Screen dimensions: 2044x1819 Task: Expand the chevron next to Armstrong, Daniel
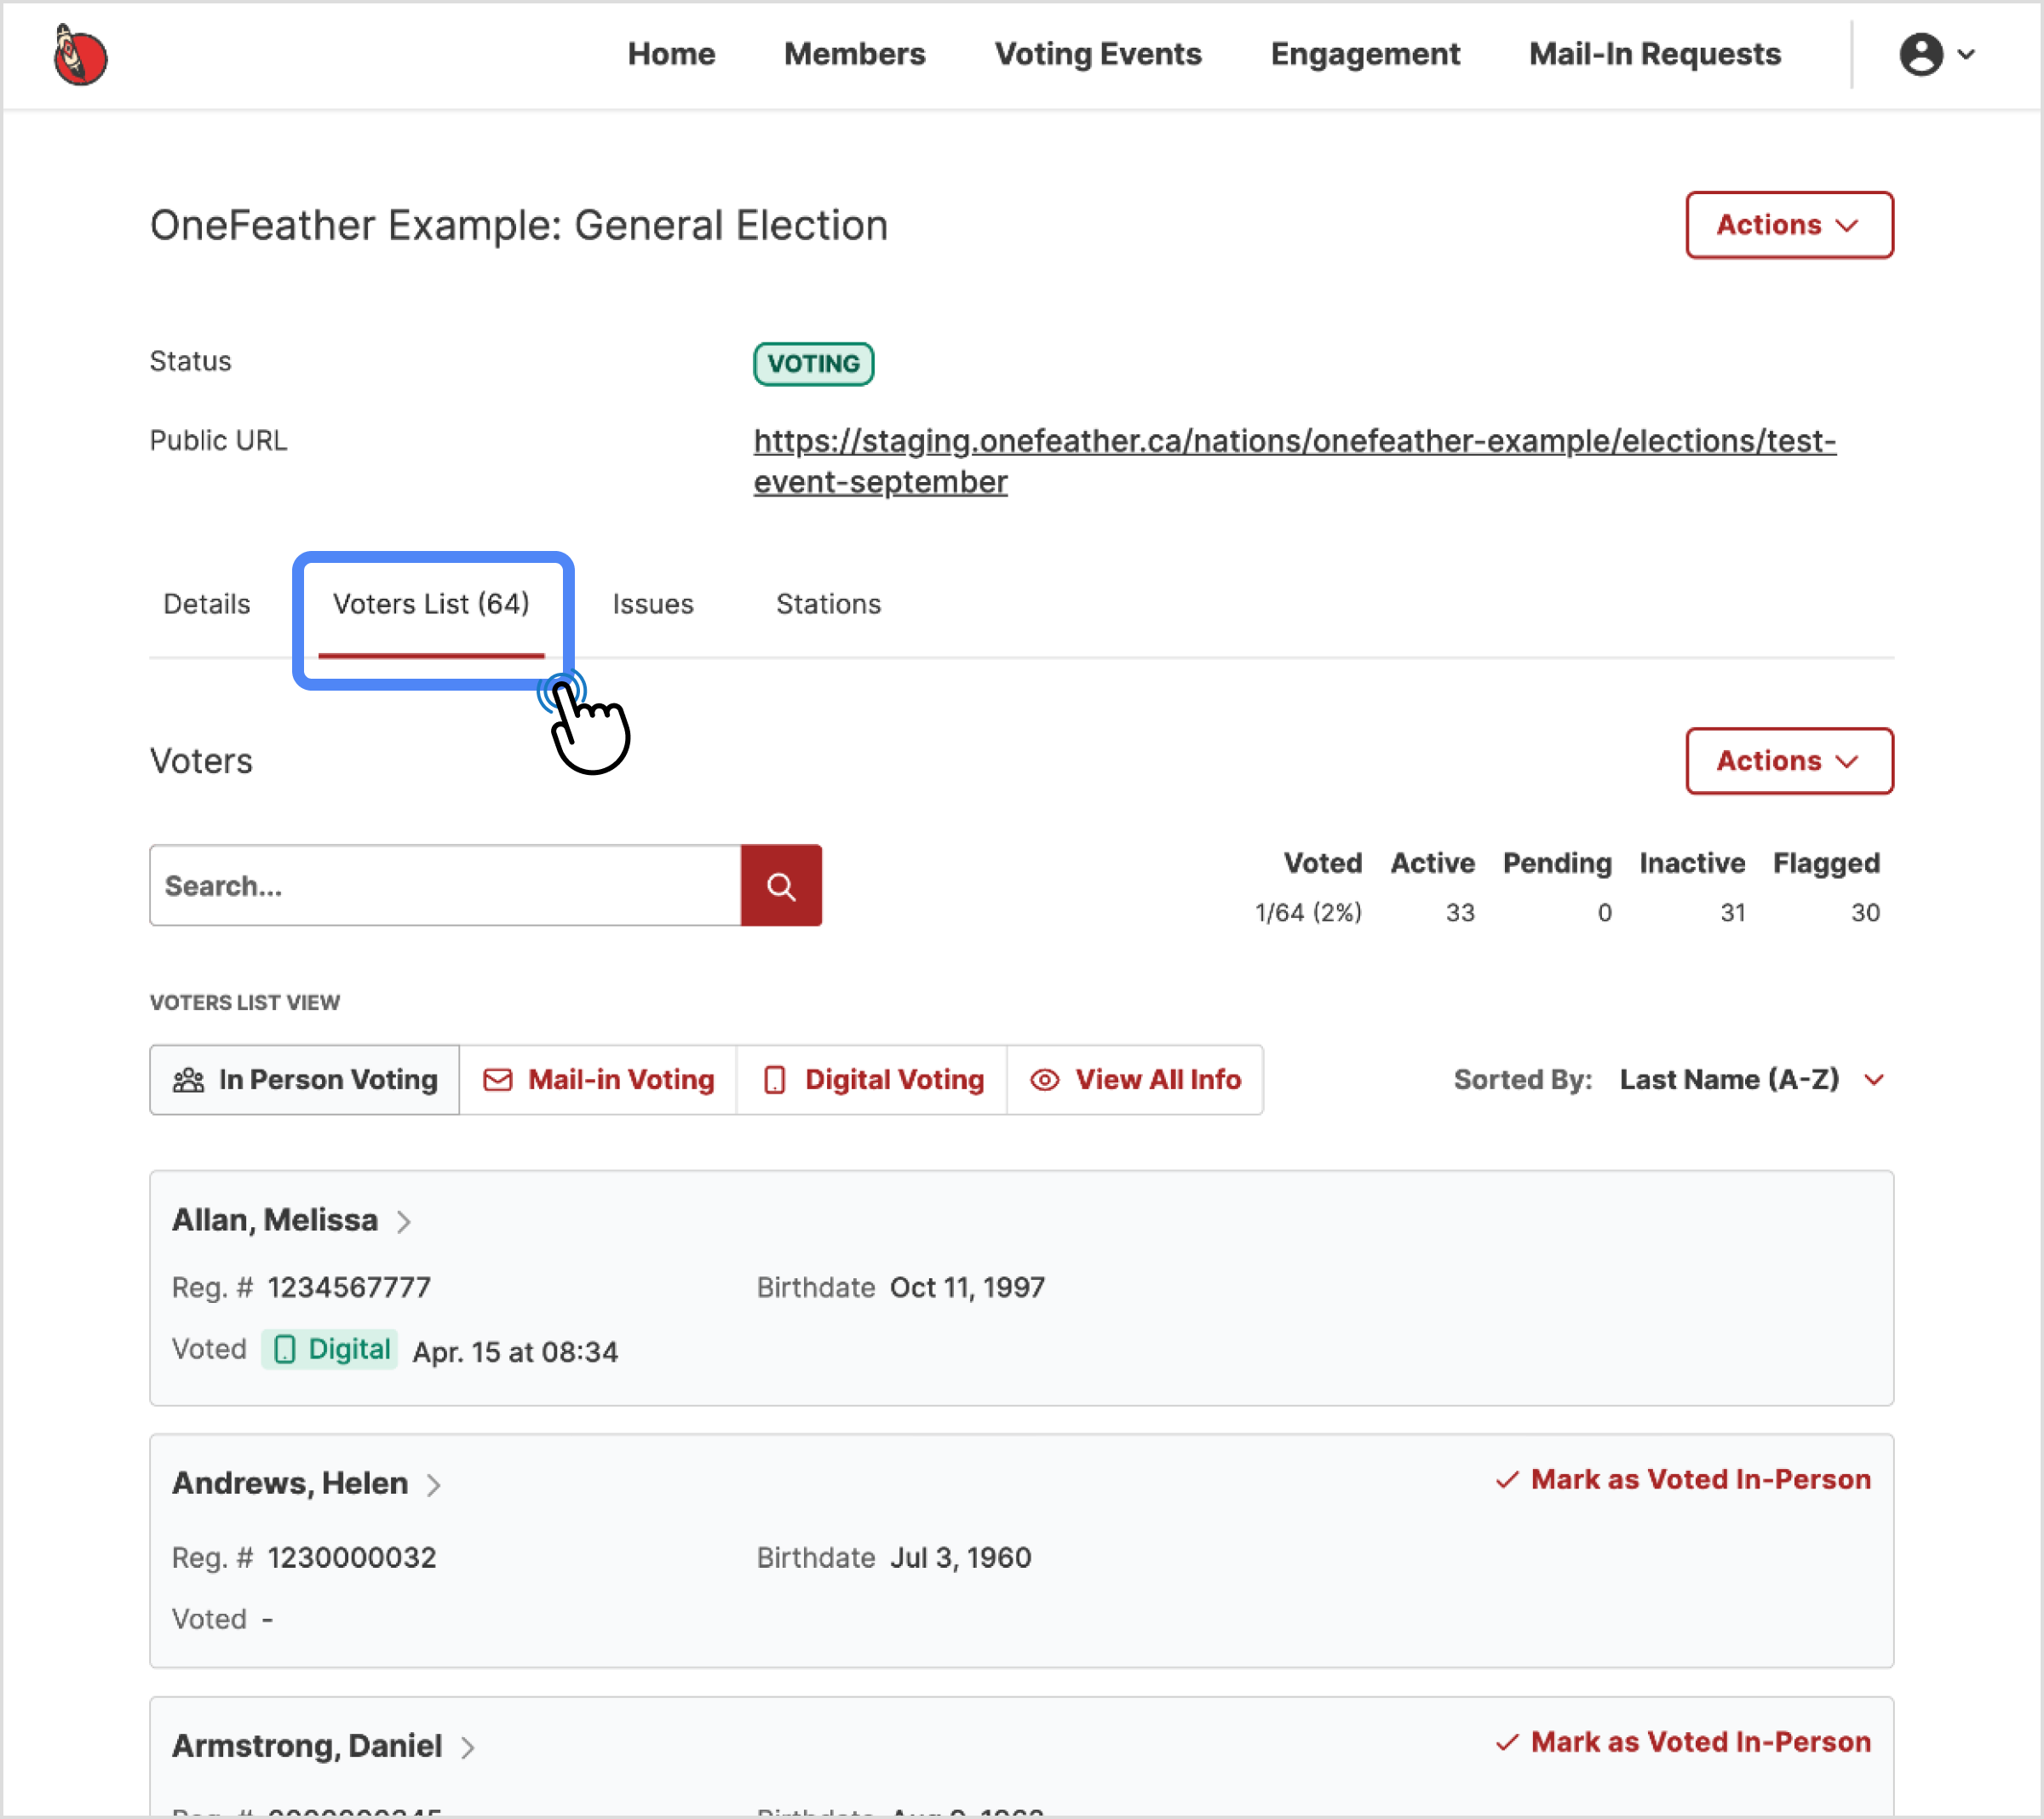pyautogui.click(x=467, y=1748)
